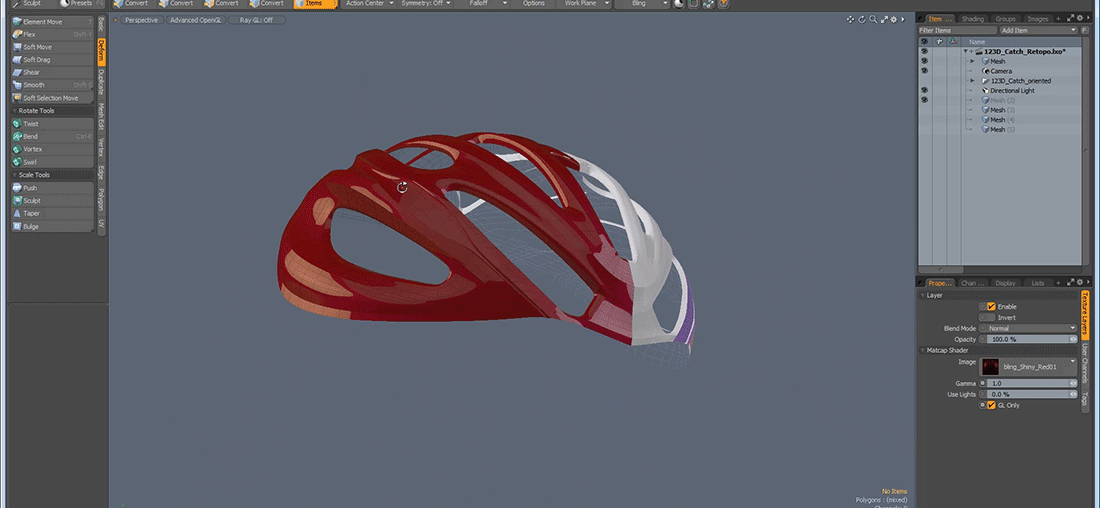Click the viewport zoom magnifier icon
This screenshot has height=508, width=1100.
[x=873, y=19]
